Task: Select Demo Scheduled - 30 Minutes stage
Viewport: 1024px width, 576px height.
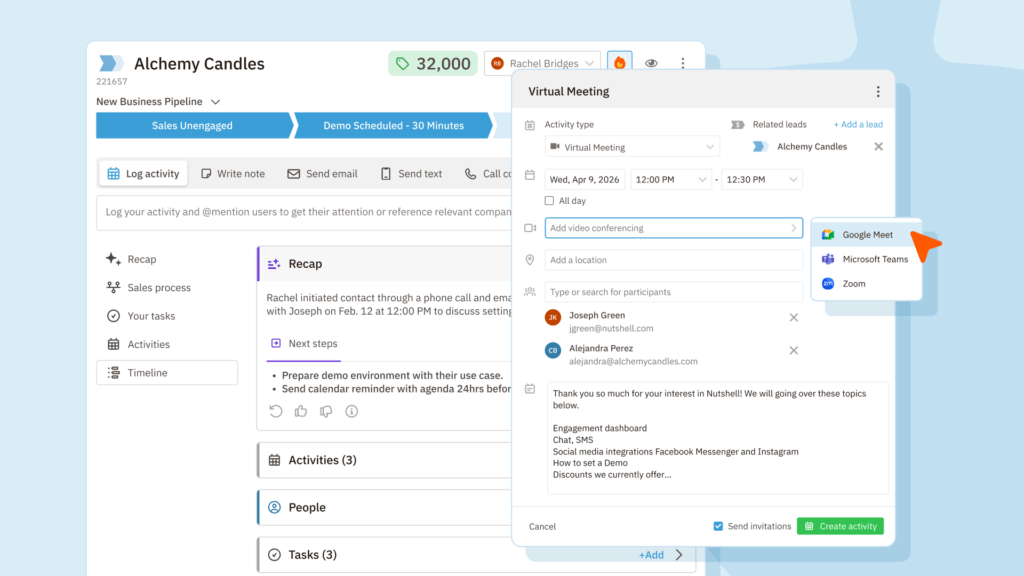Action: pyautogui.click(x=393, y=125)
